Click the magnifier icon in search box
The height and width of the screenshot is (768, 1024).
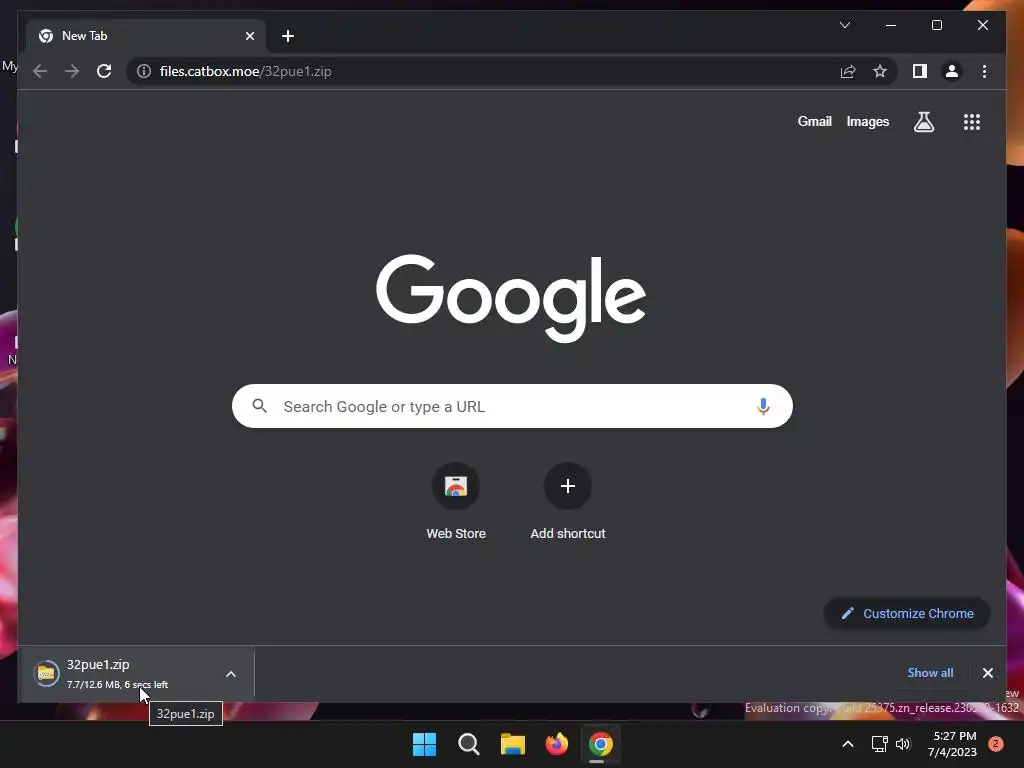259,406
